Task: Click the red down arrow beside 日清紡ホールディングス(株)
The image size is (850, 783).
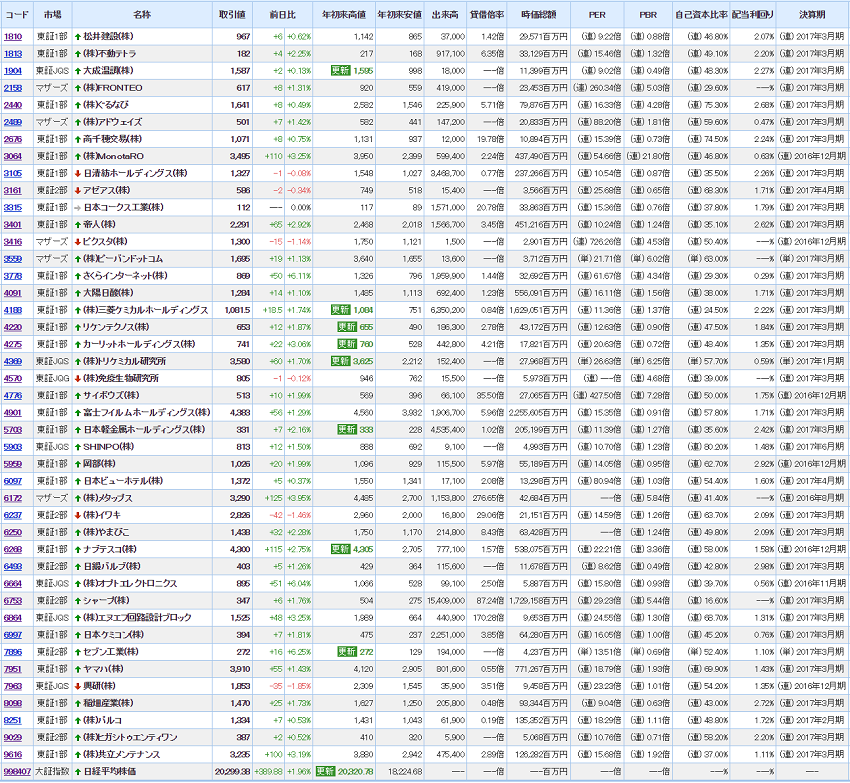Action: pyautogui.click(x=78, y=174)
